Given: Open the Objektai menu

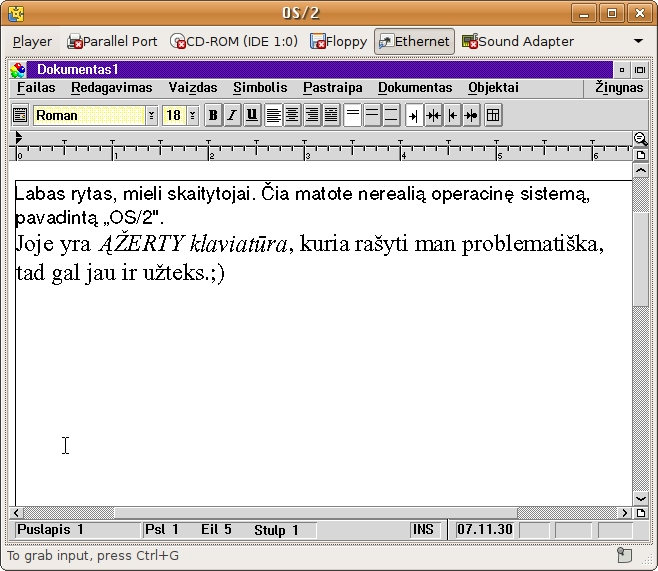Looking at the screenshot, I should pos(494,88).
